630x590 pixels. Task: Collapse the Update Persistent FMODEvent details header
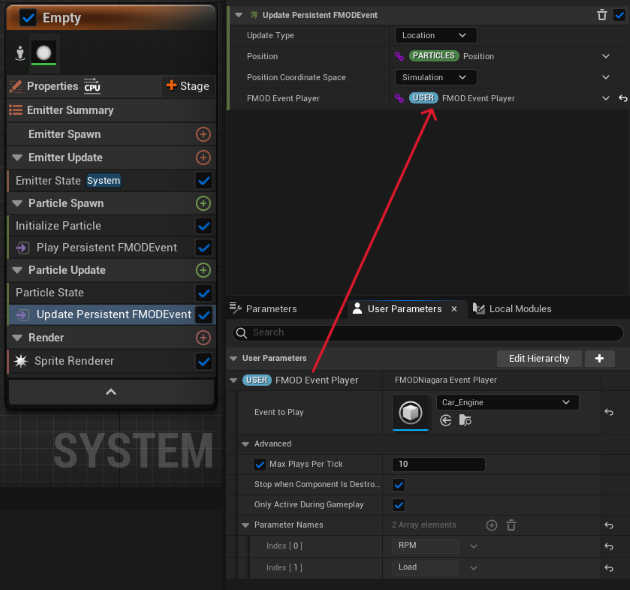pyautogui.click(x=239, y=15)
